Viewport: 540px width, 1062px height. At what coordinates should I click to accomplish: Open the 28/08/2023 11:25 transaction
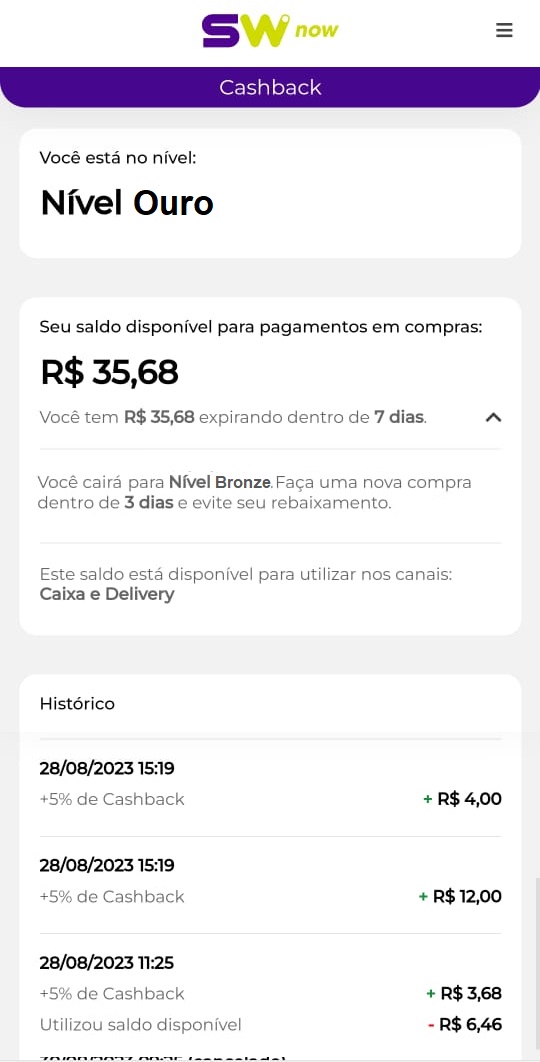[x=270, y=994]
